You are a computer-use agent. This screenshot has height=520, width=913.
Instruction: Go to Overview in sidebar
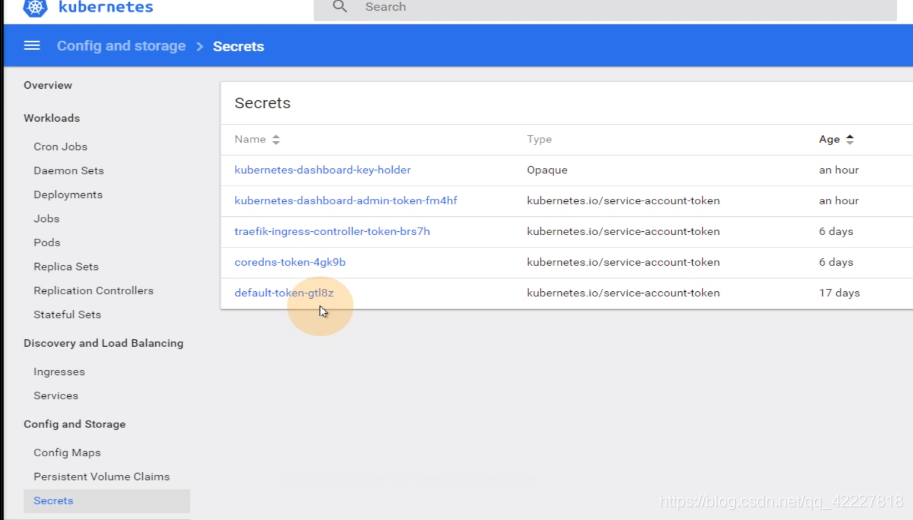pos(48,86)
